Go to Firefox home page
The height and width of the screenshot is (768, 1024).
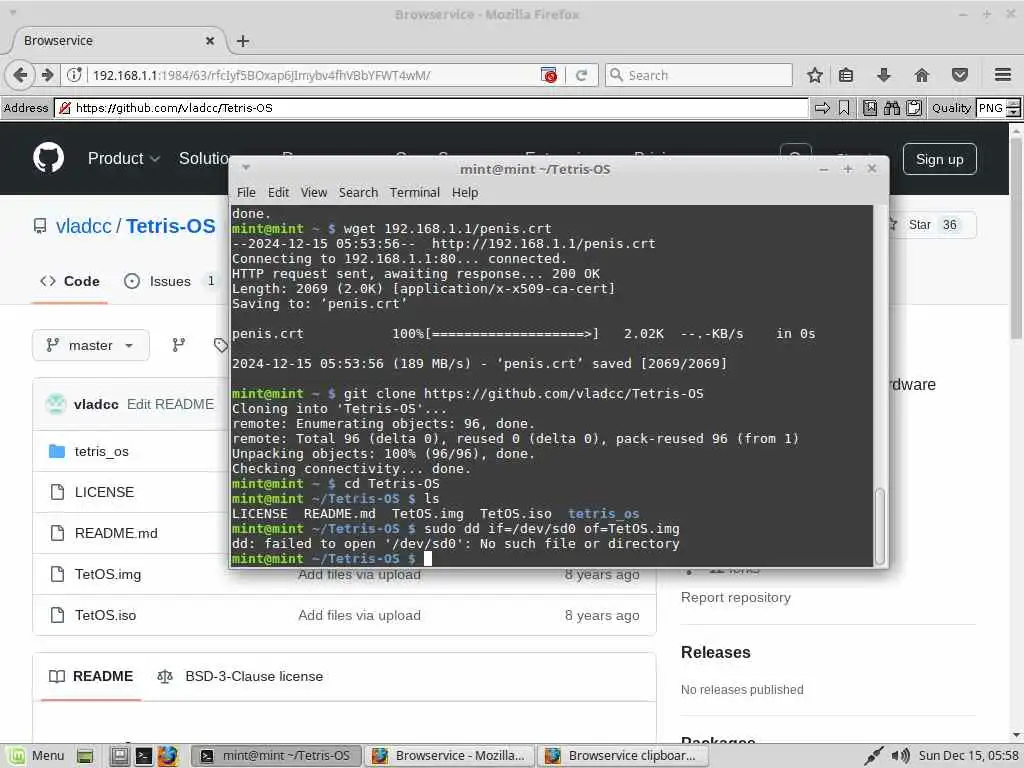pyautogui.click(x=921, y=75)
